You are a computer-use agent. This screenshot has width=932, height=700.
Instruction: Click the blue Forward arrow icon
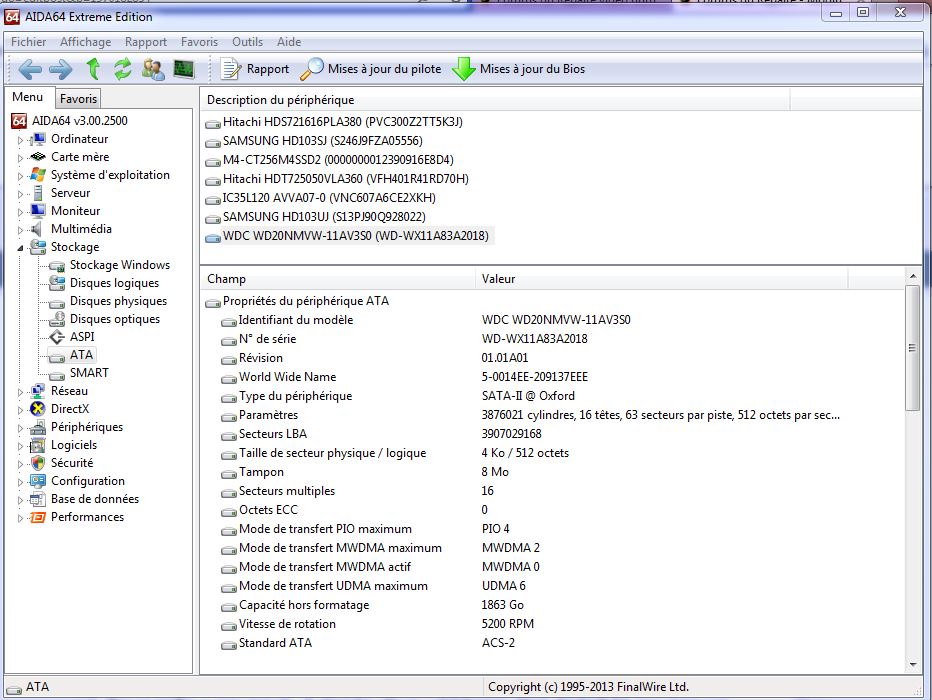(x=61, y=69)
